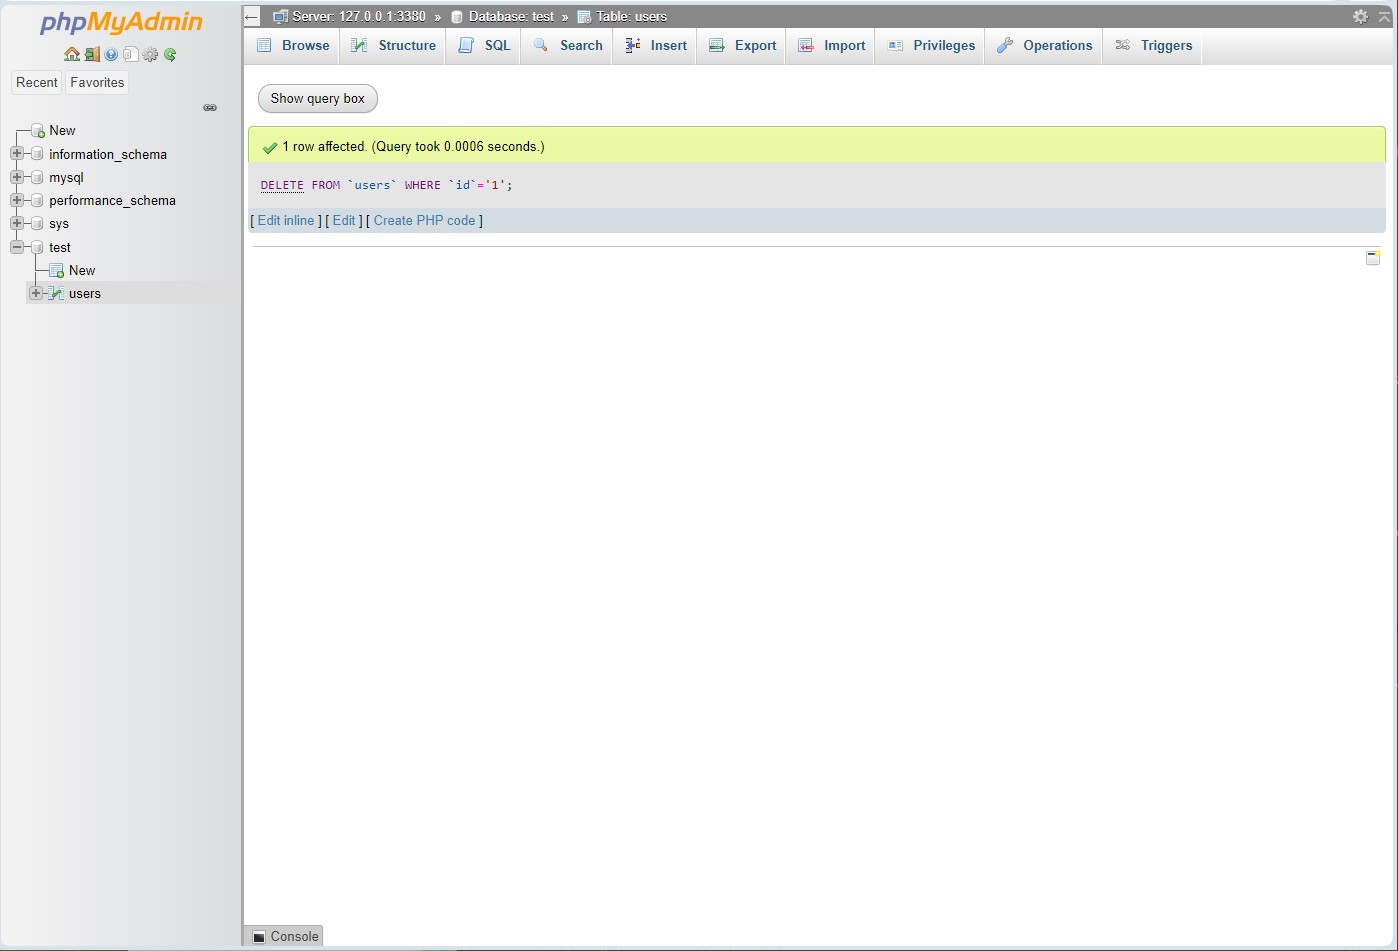Select the users table in the tree
This screenshot has height=951, width=1398.
coord(85,293)
